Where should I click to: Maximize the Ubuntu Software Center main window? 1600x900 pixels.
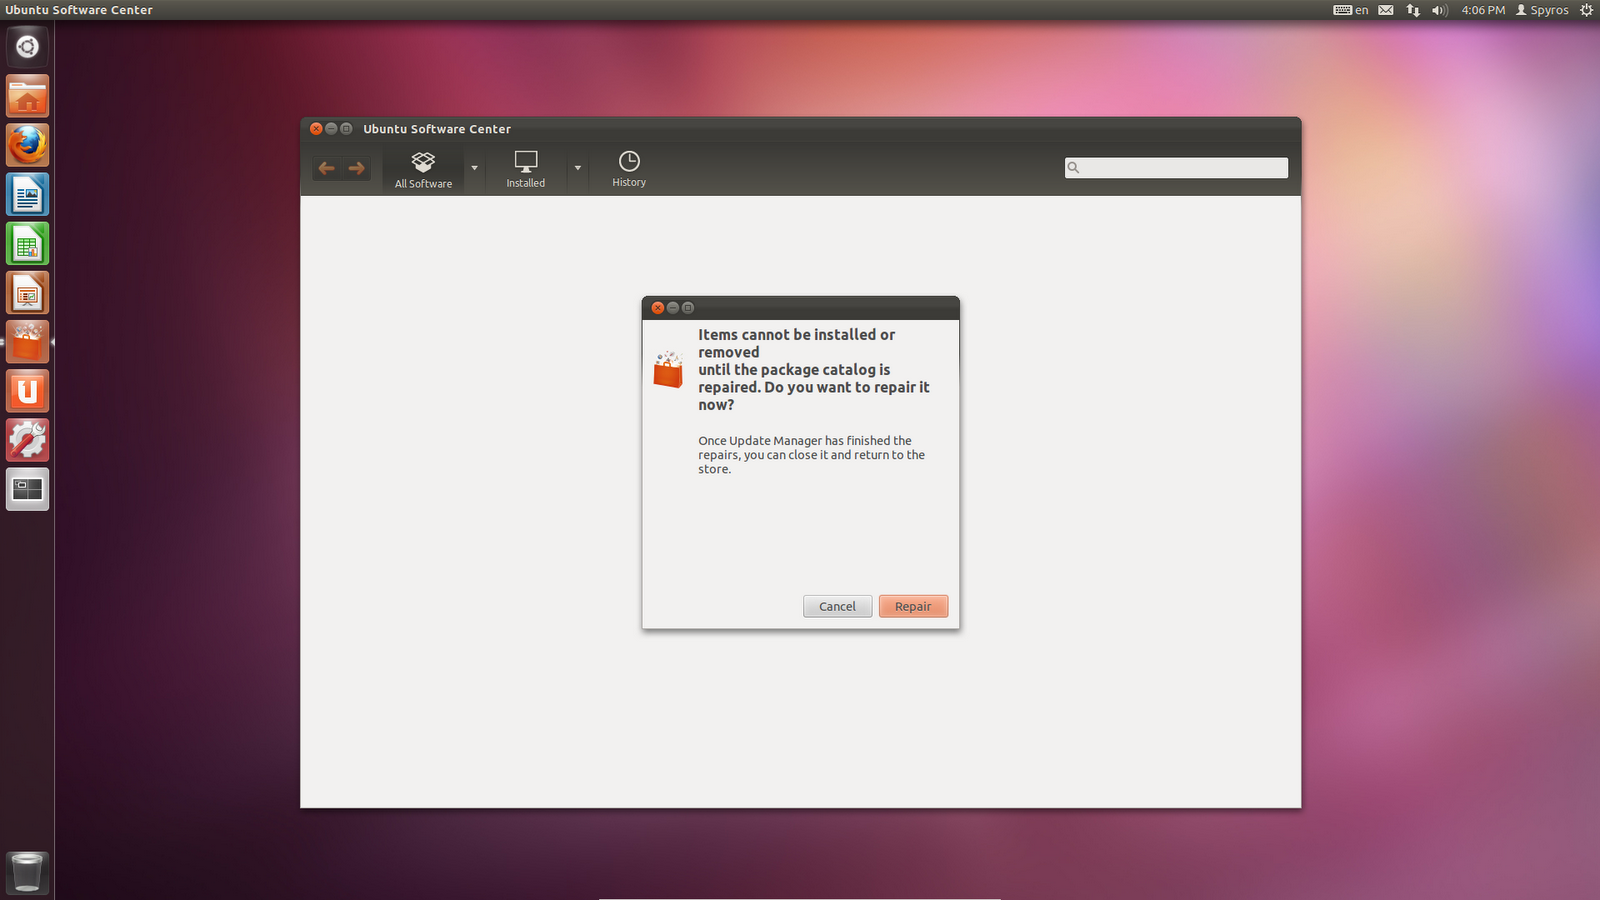point(346,129)
